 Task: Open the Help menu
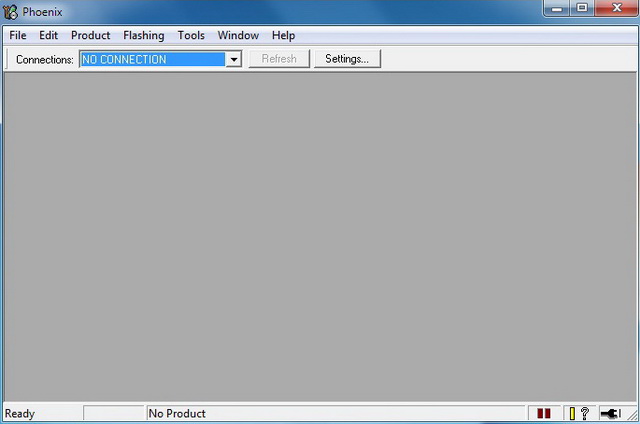coord(284,36)
